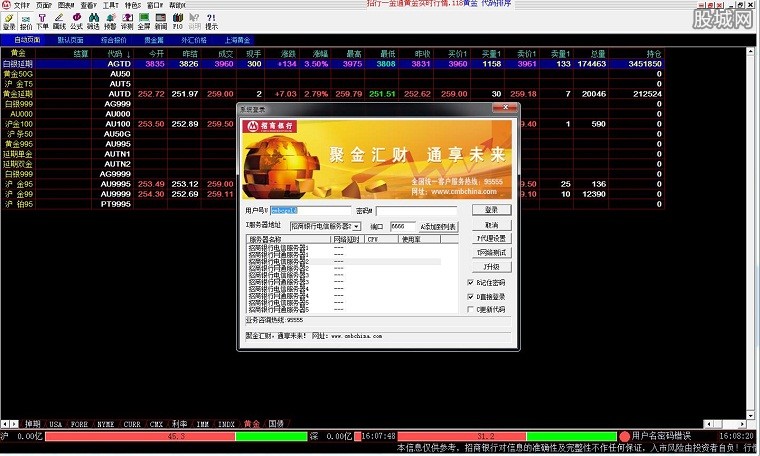Open the 预警 alert toolbar icon
This screenshot has height=456, width=760.
coord(111,21)
